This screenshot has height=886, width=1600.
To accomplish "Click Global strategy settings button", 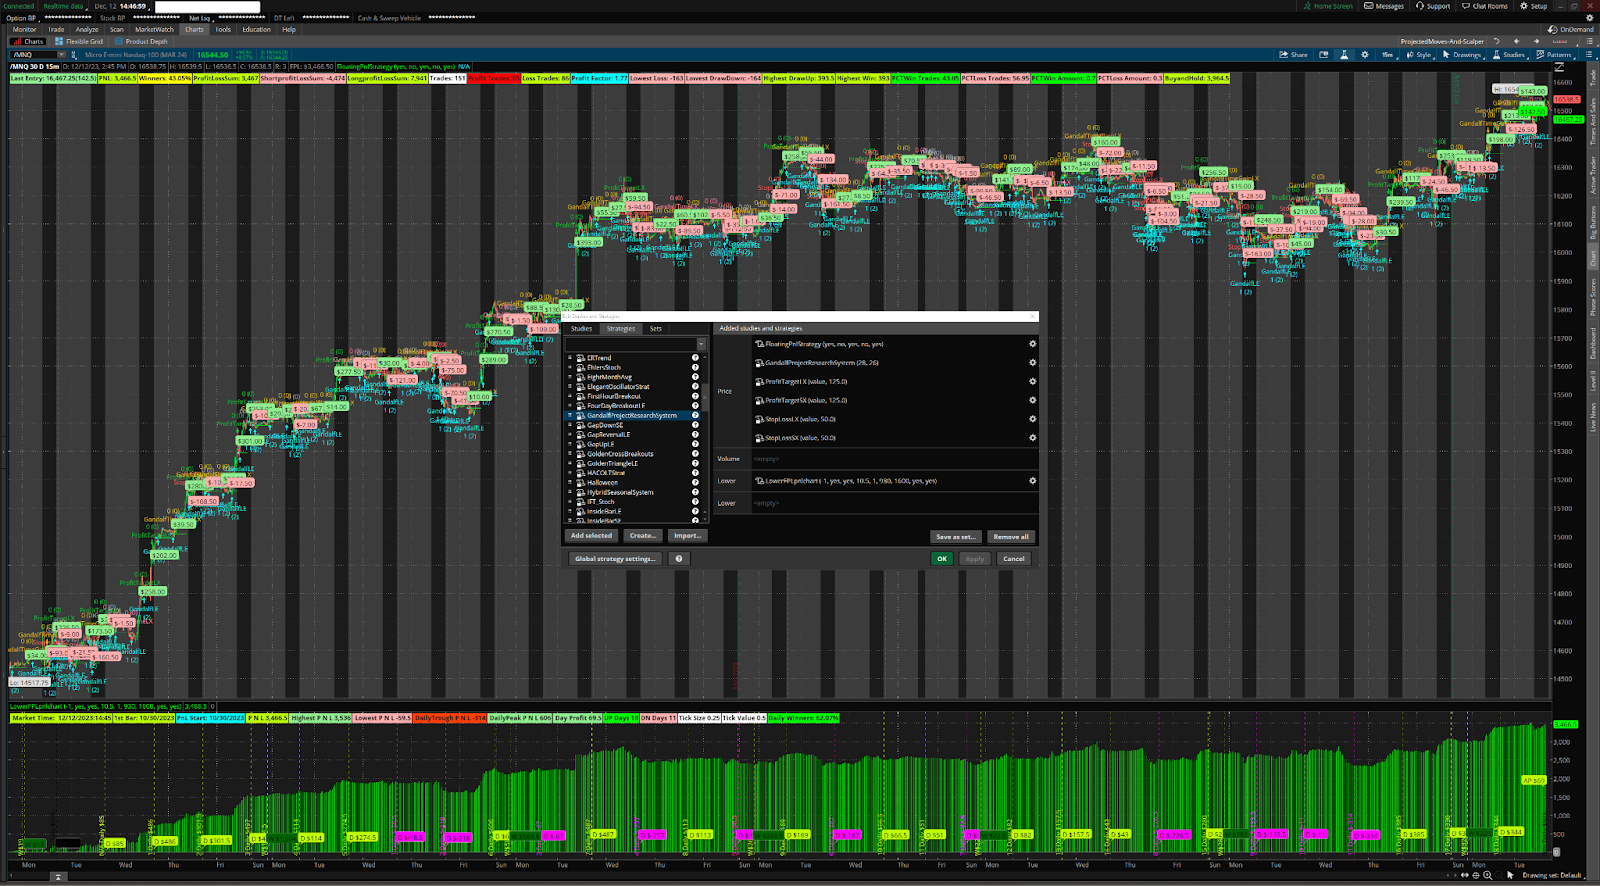I will coord(615,559).
